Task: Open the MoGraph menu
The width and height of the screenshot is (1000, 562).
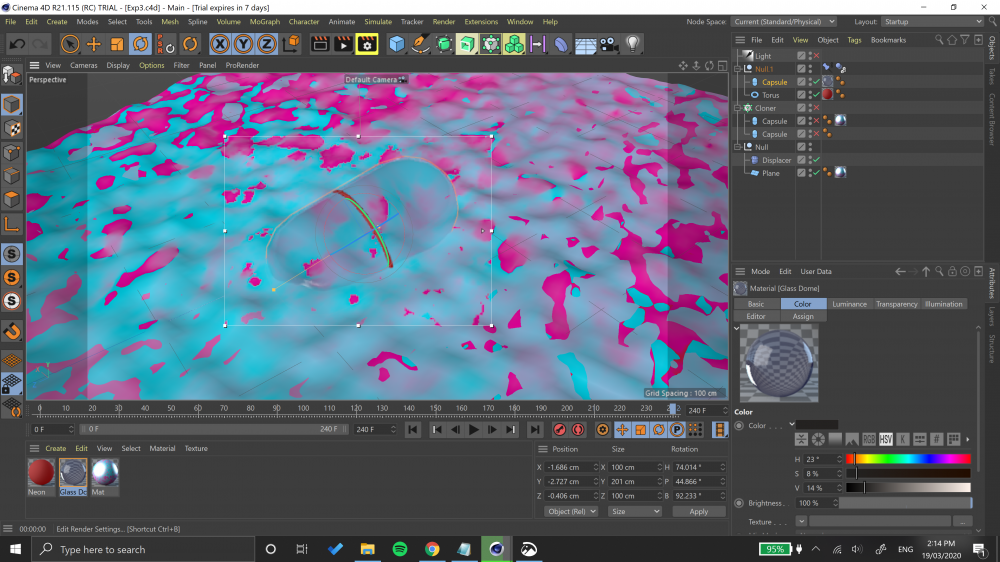Action: (x=265, y=22)
